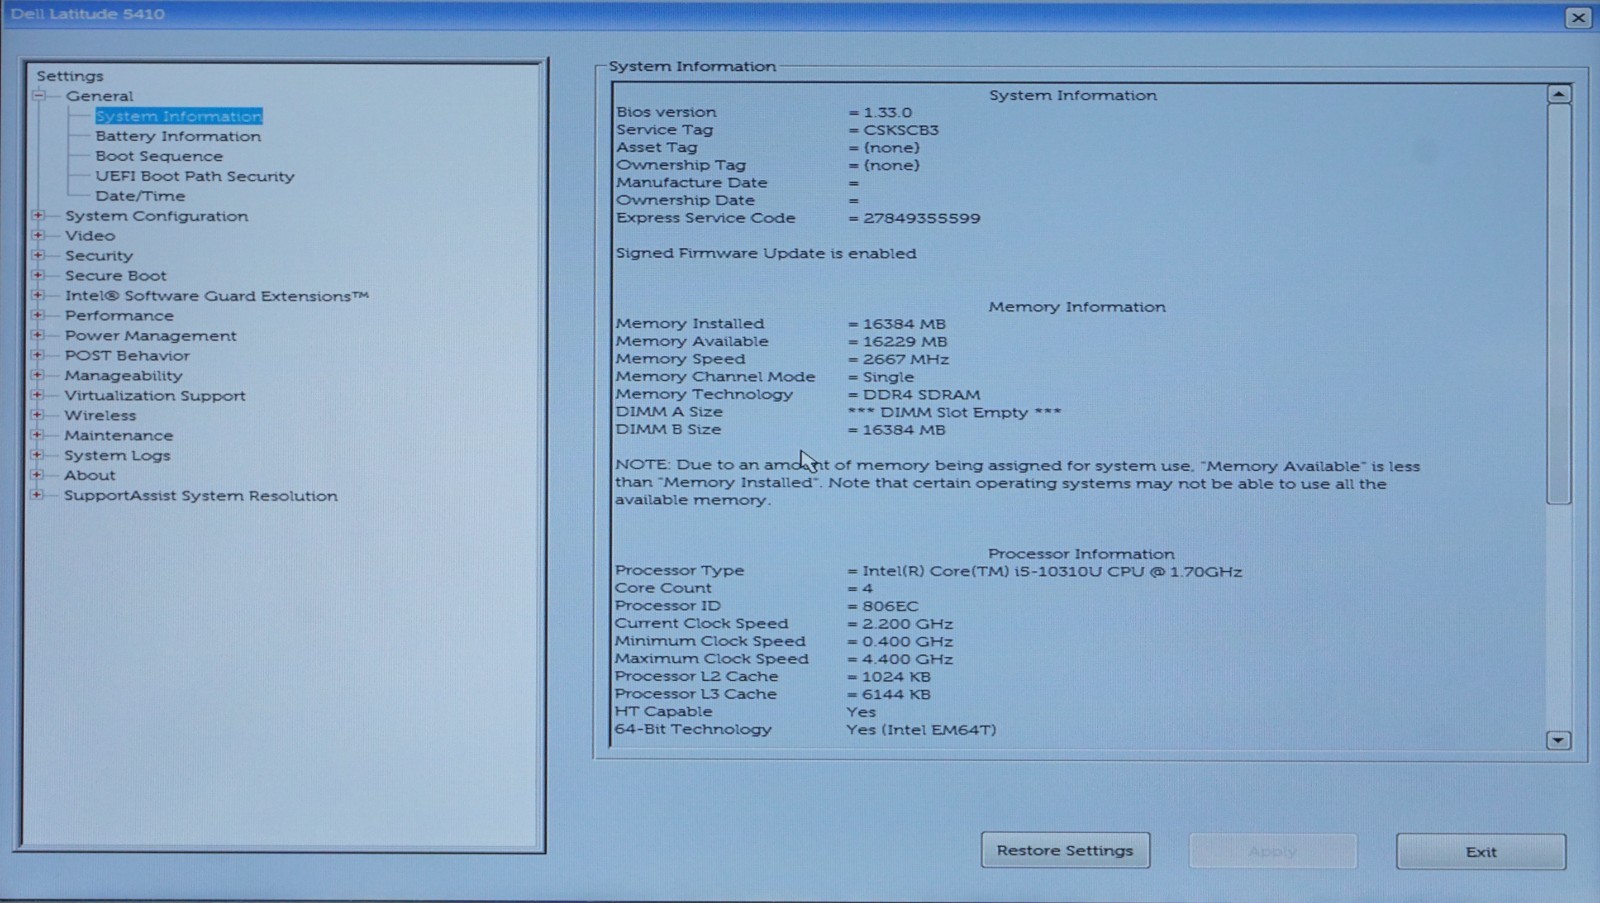
Task: Click Express Service Code 27849355599
Action: pos(922,218)
